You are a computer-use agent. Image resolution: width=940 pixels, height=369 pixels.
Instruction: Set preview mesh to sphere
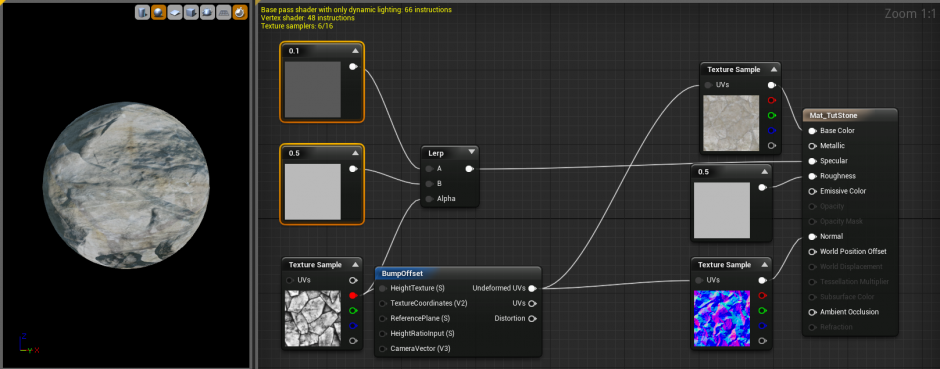[158, 12]
